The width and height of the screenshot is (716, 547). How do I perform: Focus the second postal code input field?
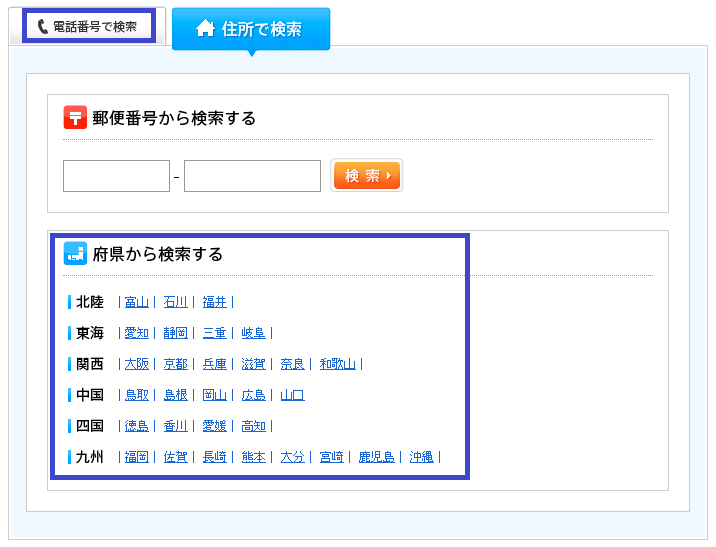coord(253,176)
